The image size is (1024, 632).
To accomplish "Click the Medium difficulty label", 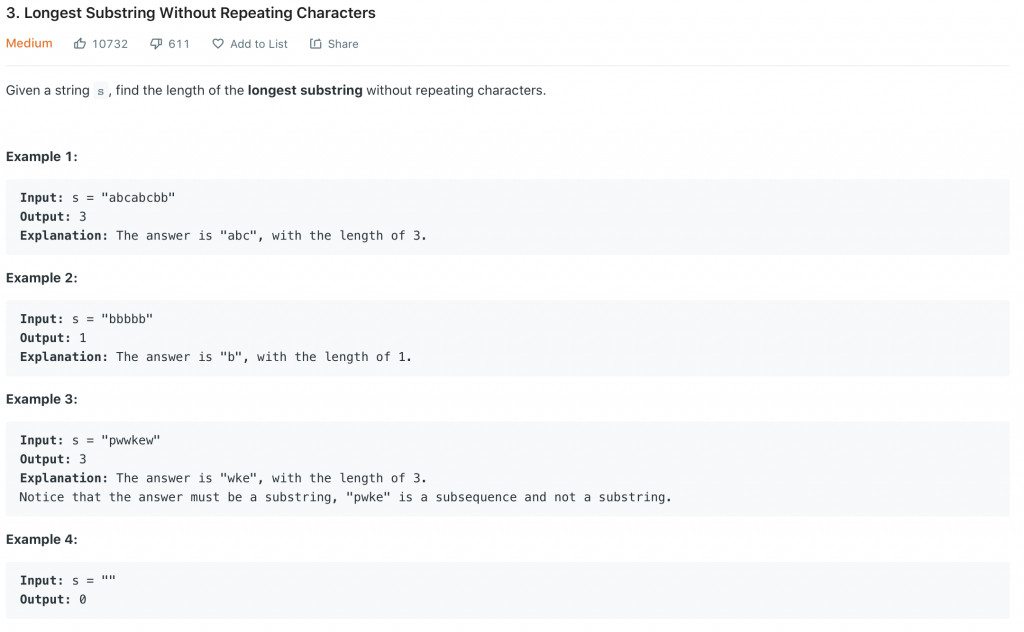I will 29,44.
